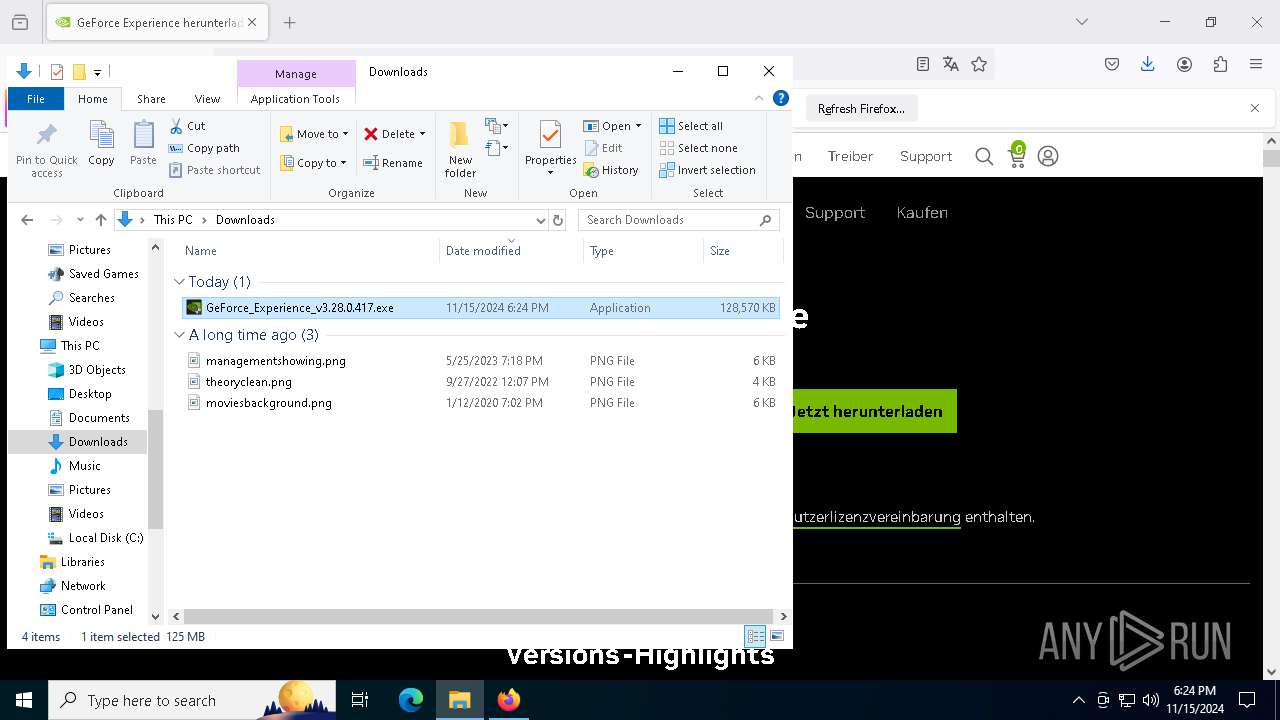Click the Copy ribbon icon
Image resolution: width=1280 pixels, height=720 pixels.
click(101, 143)
